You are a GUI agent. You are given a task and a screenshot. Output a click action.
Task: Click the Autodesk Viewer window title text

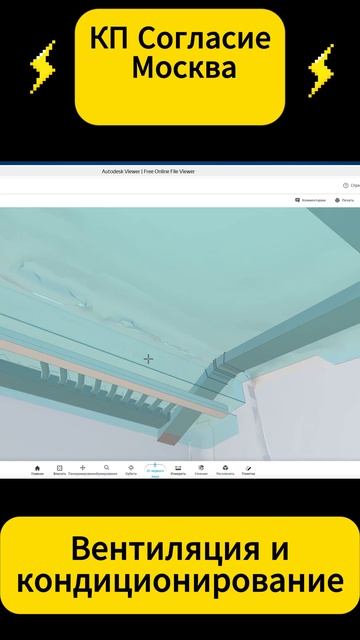(x=148, y=171)
